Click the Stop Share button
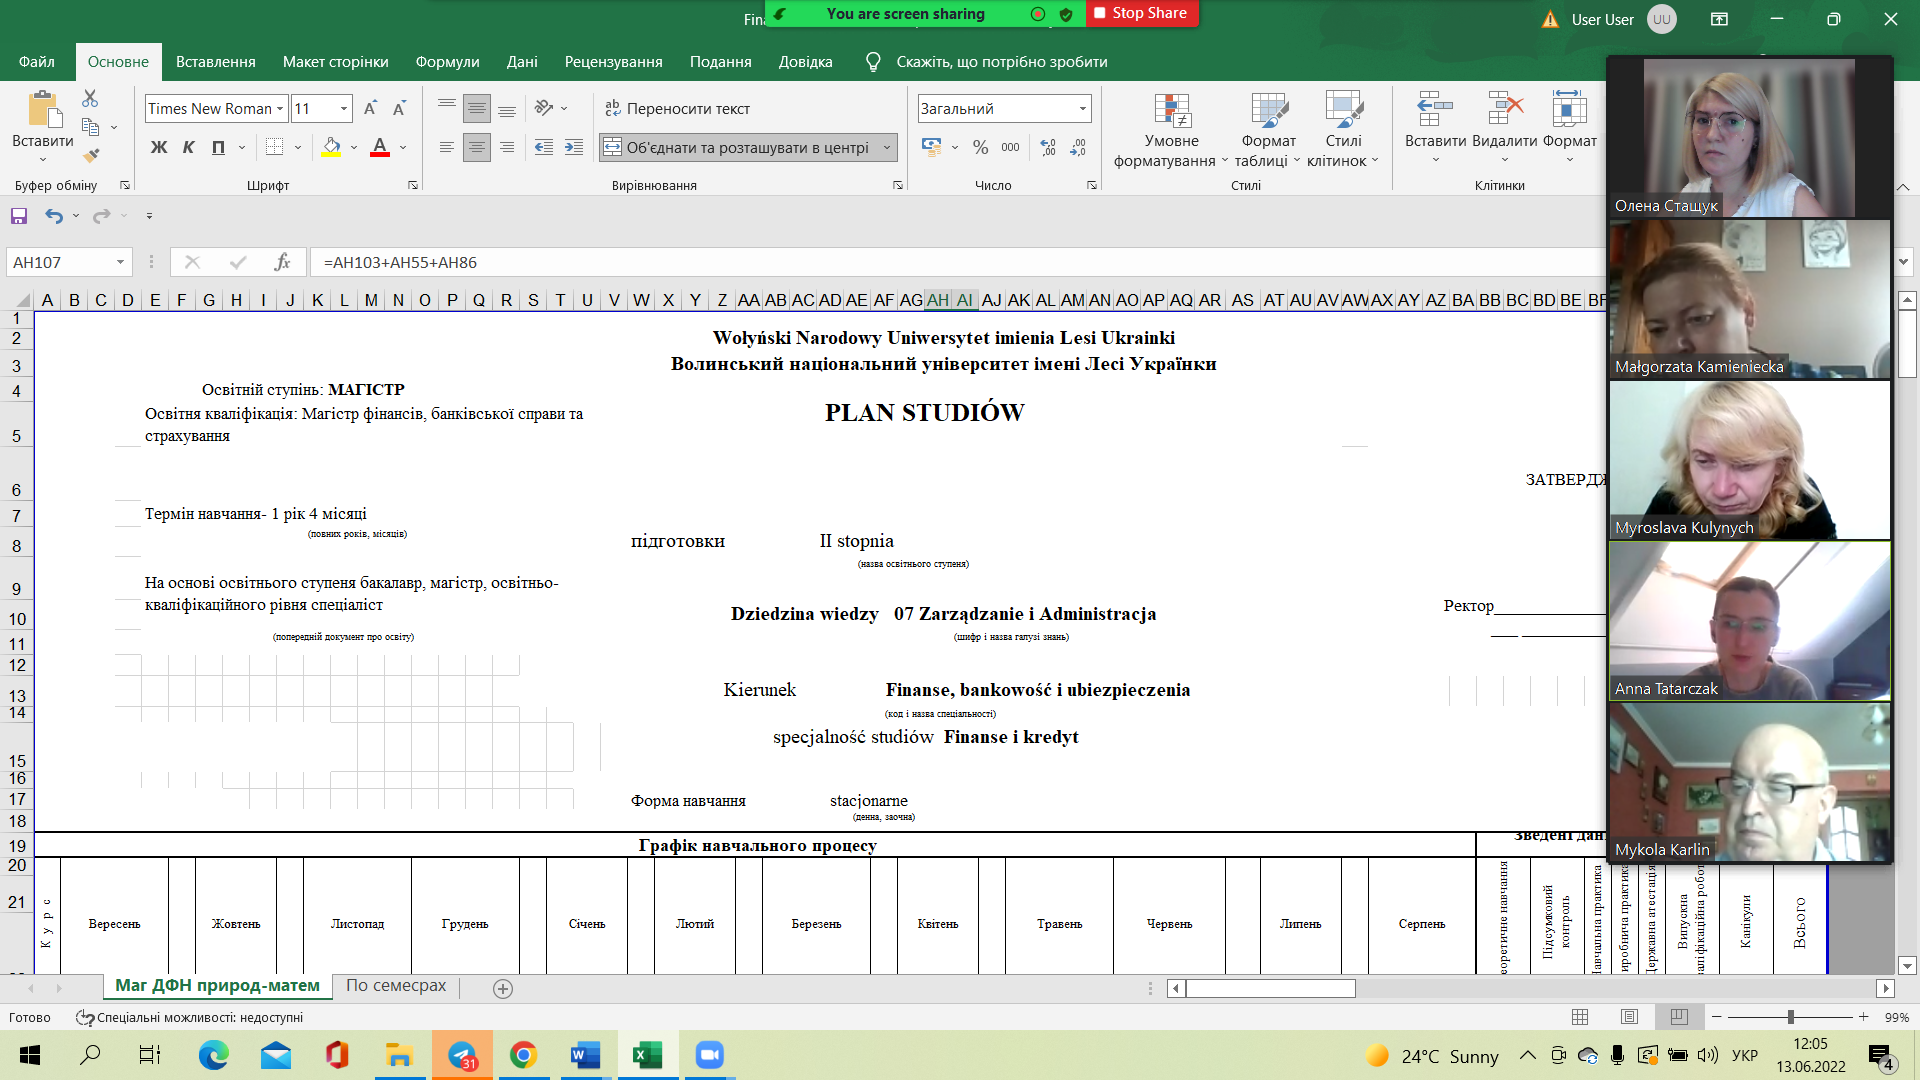Image resolution: width=1920 pixels, height=1080 pixels. click(1141, 13)
